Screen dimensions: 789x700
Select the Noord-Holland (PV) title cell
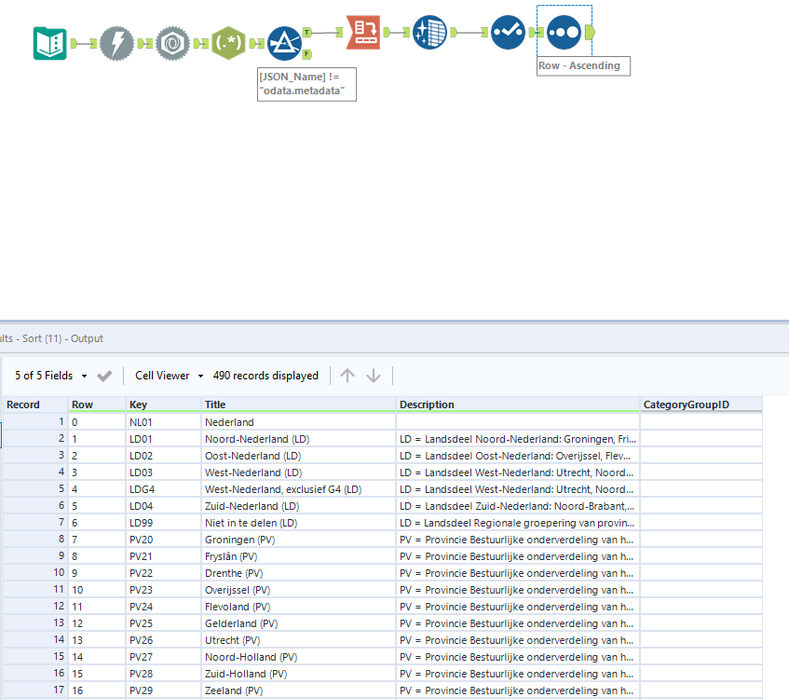298,657
